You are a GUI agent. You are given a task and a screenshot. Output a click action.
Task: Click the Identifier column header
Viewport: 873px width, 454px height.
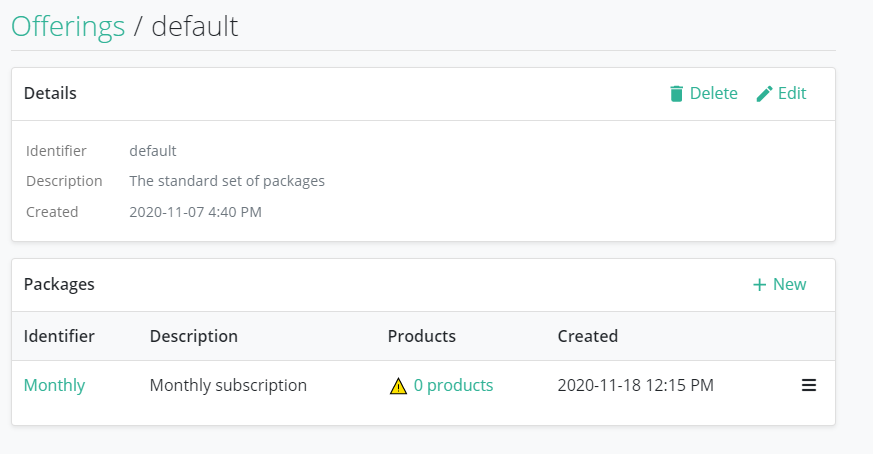(59, 336)
